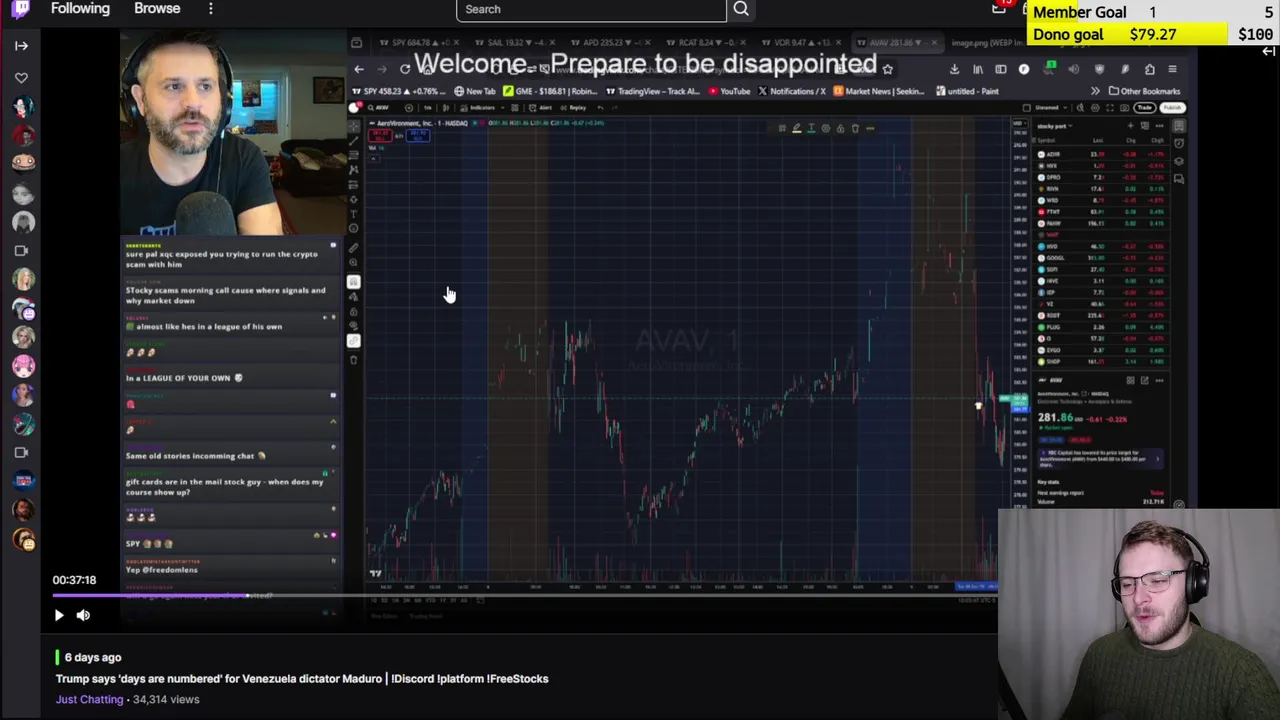Open the Unnamed layout dropdown
The height and width of the screenshot is (720, 1280).
point(1051,108)
